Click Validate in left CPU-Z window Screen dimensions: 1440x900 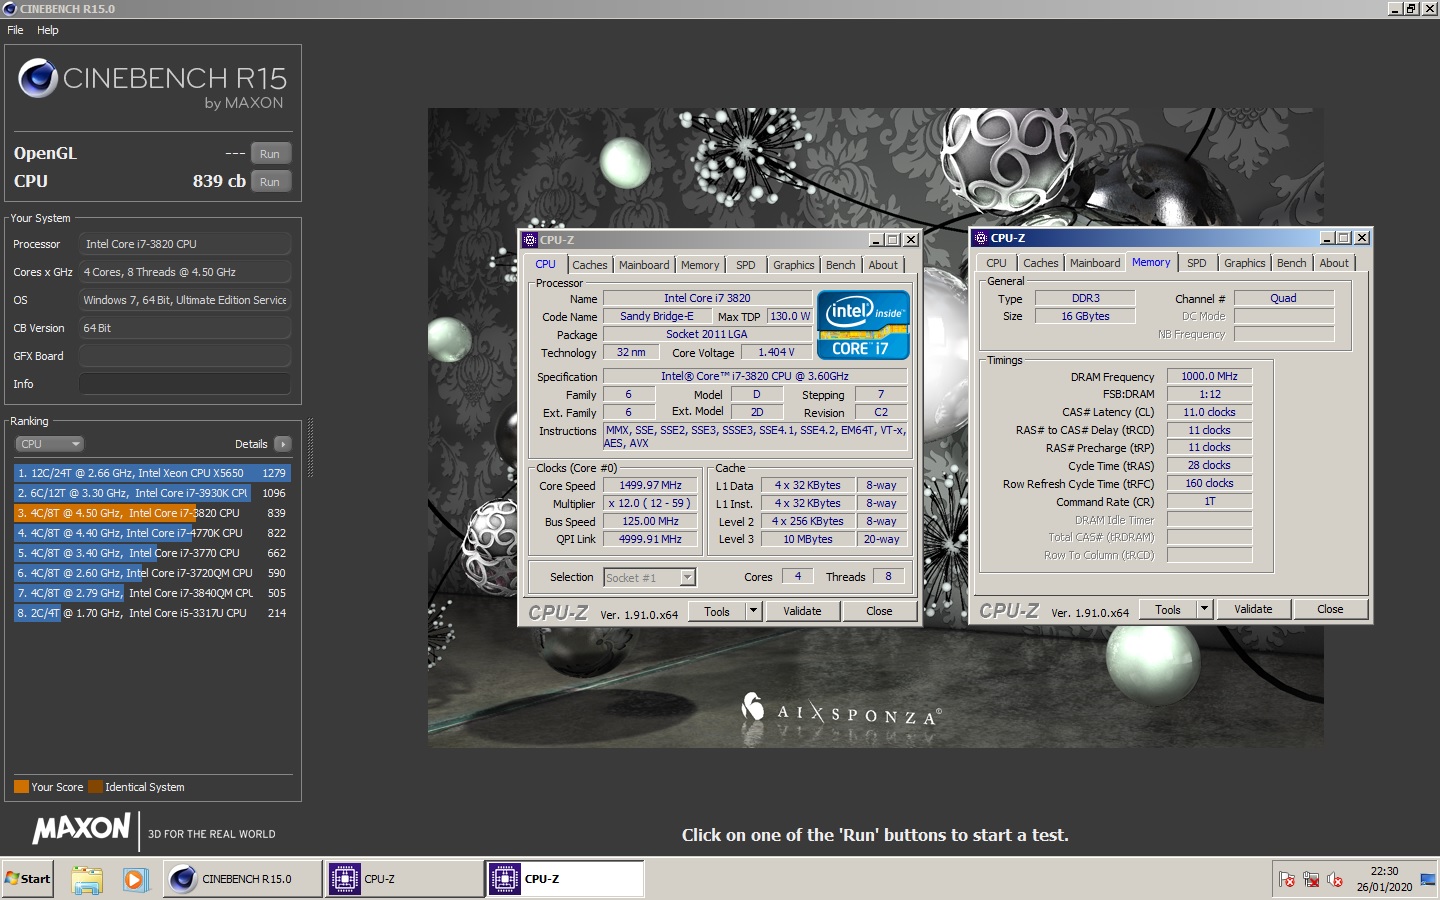pyautogui.click(x=802, y=611)
